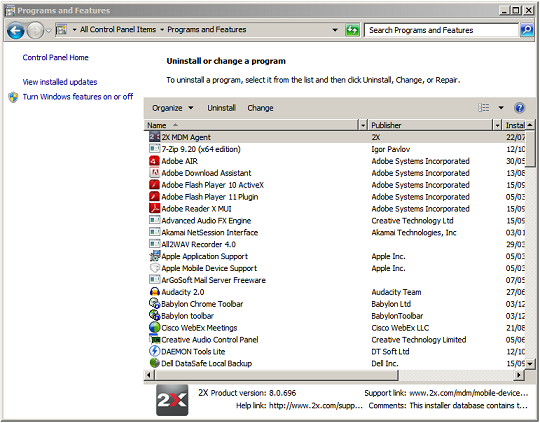Click the Dell Inc. publisher cell

tap(385, 363)
